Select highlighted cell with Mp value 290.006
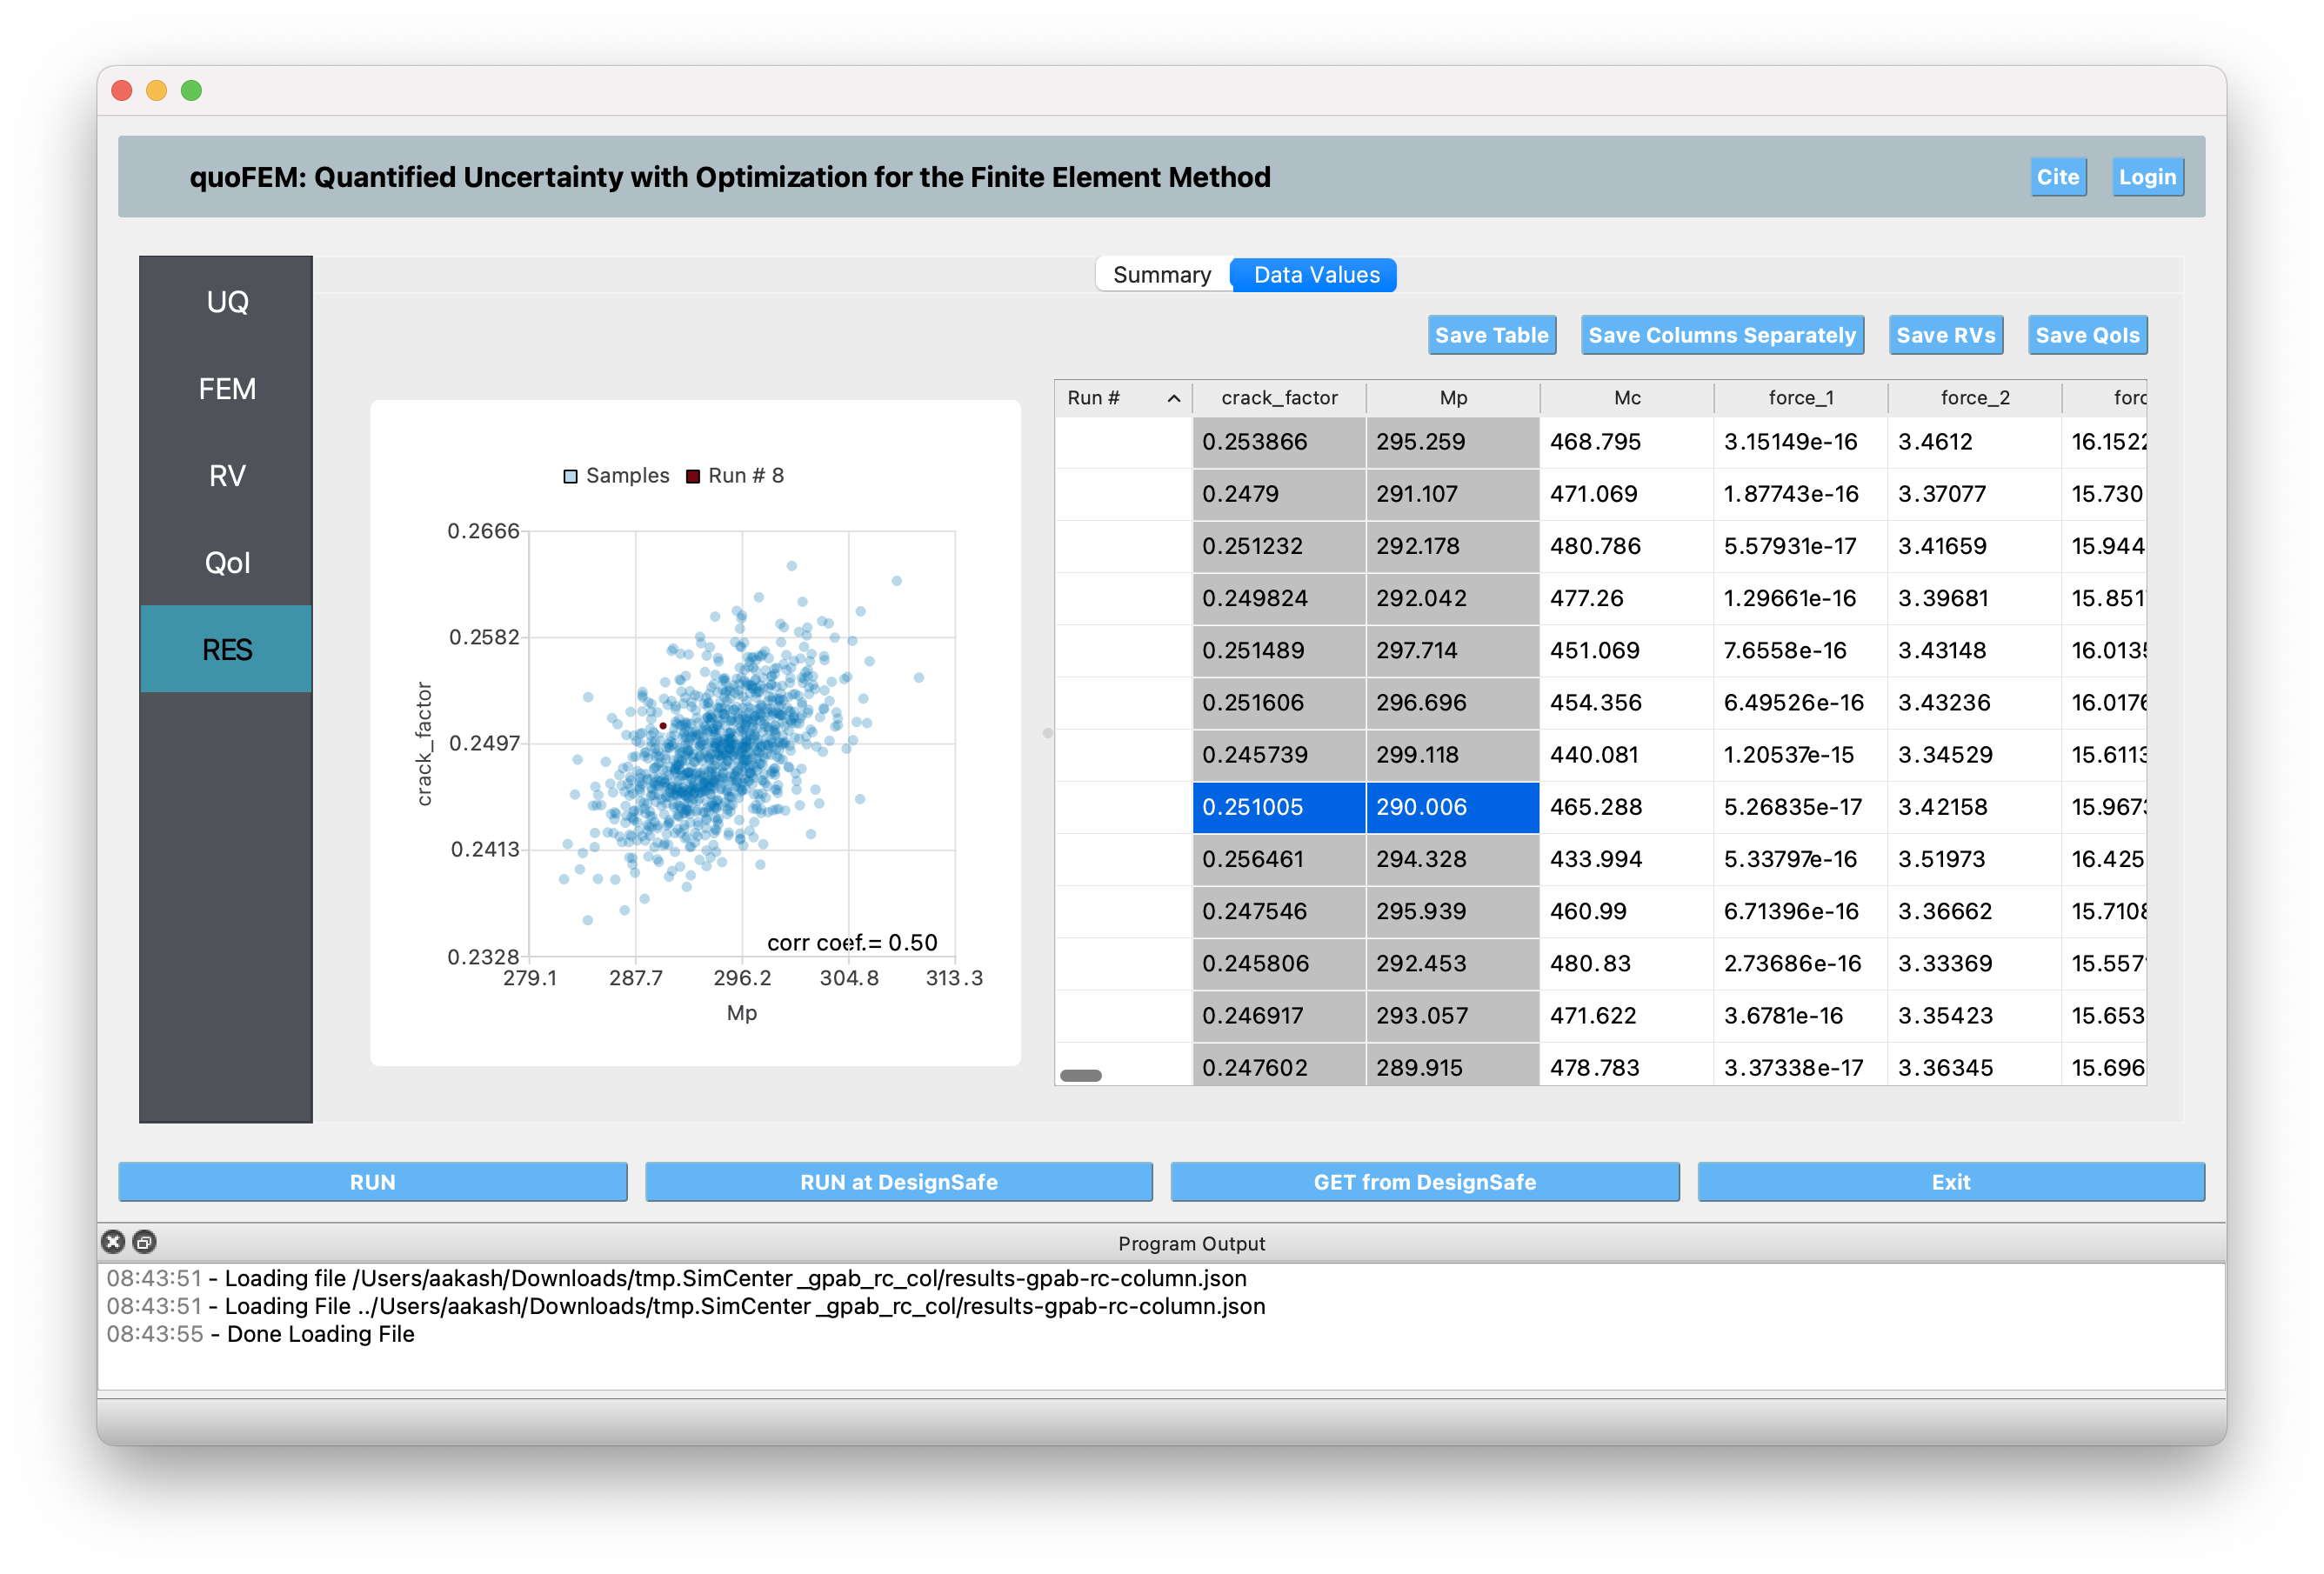 click(x=1453, y=807)
